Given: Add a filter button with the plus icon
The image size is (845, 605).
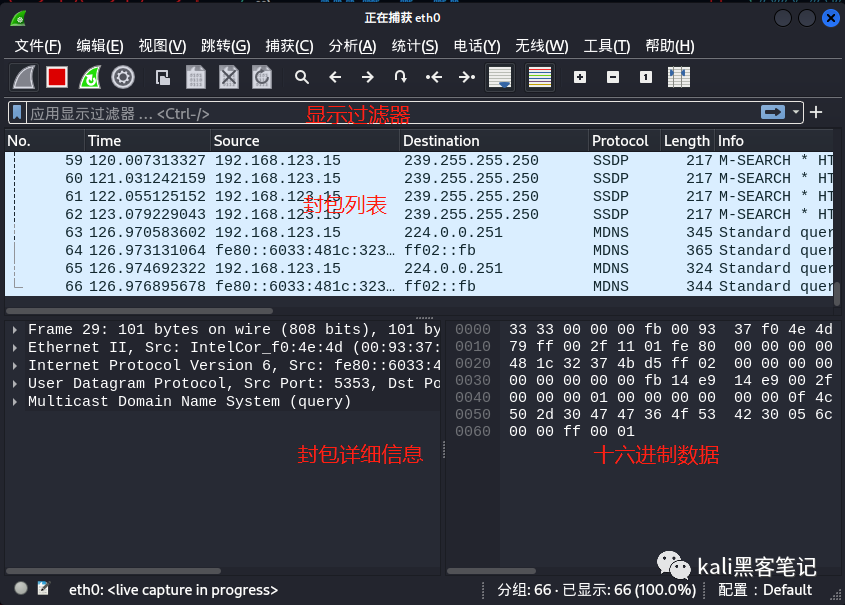Looking at the screenshot, I should click(x=816, y=112).
